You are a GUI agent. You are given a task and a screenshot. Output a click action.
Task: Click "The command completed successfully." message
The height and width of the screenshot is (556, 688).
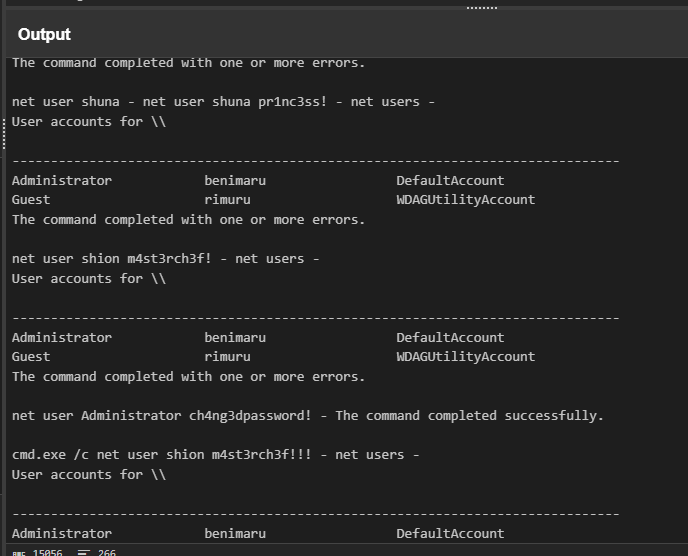(470, 416)
